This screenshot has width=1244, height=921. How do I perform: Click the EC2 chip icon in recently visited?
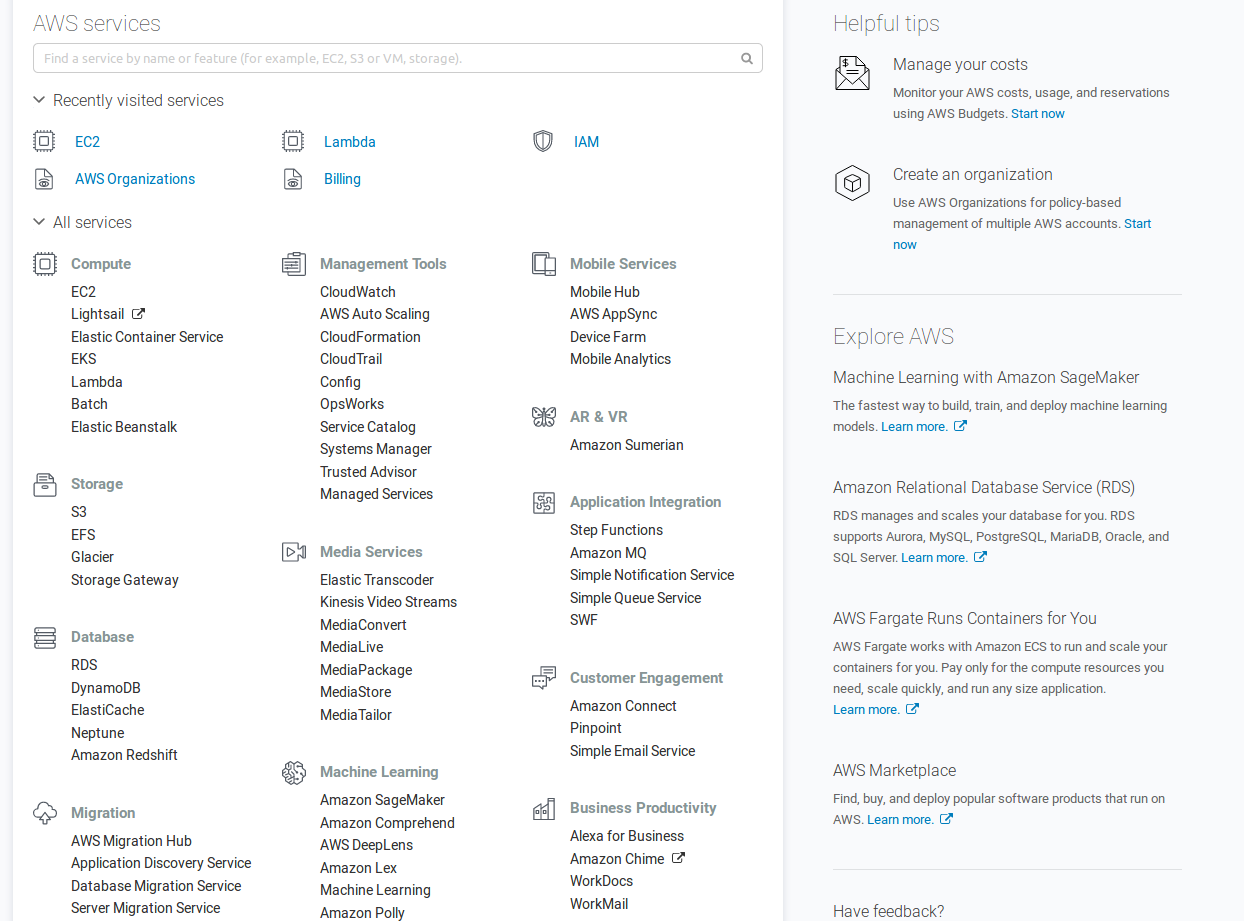(44, 142)
